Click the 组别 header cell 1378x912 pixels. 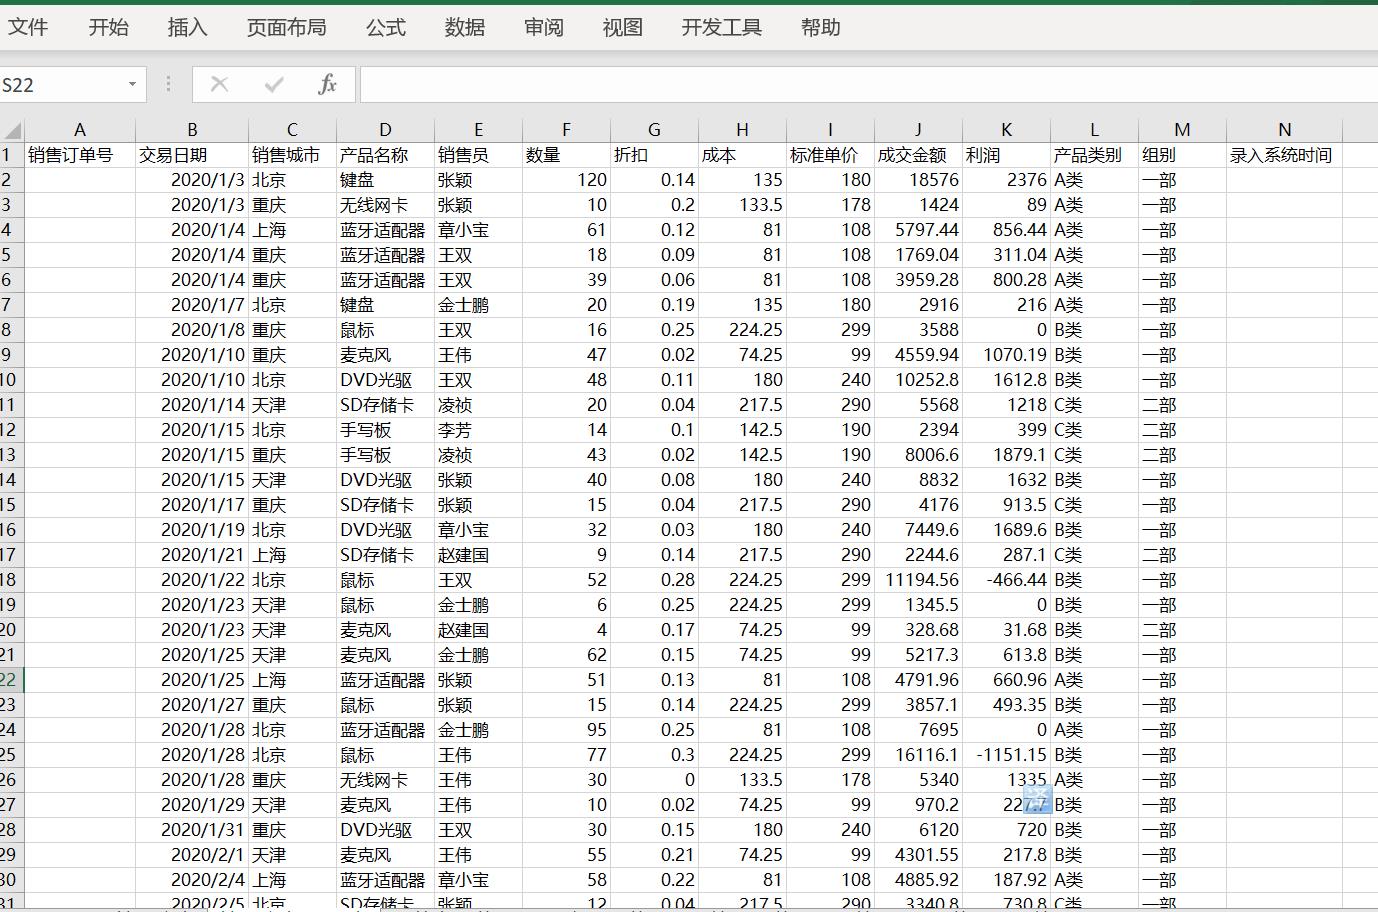coord(1182,155)
